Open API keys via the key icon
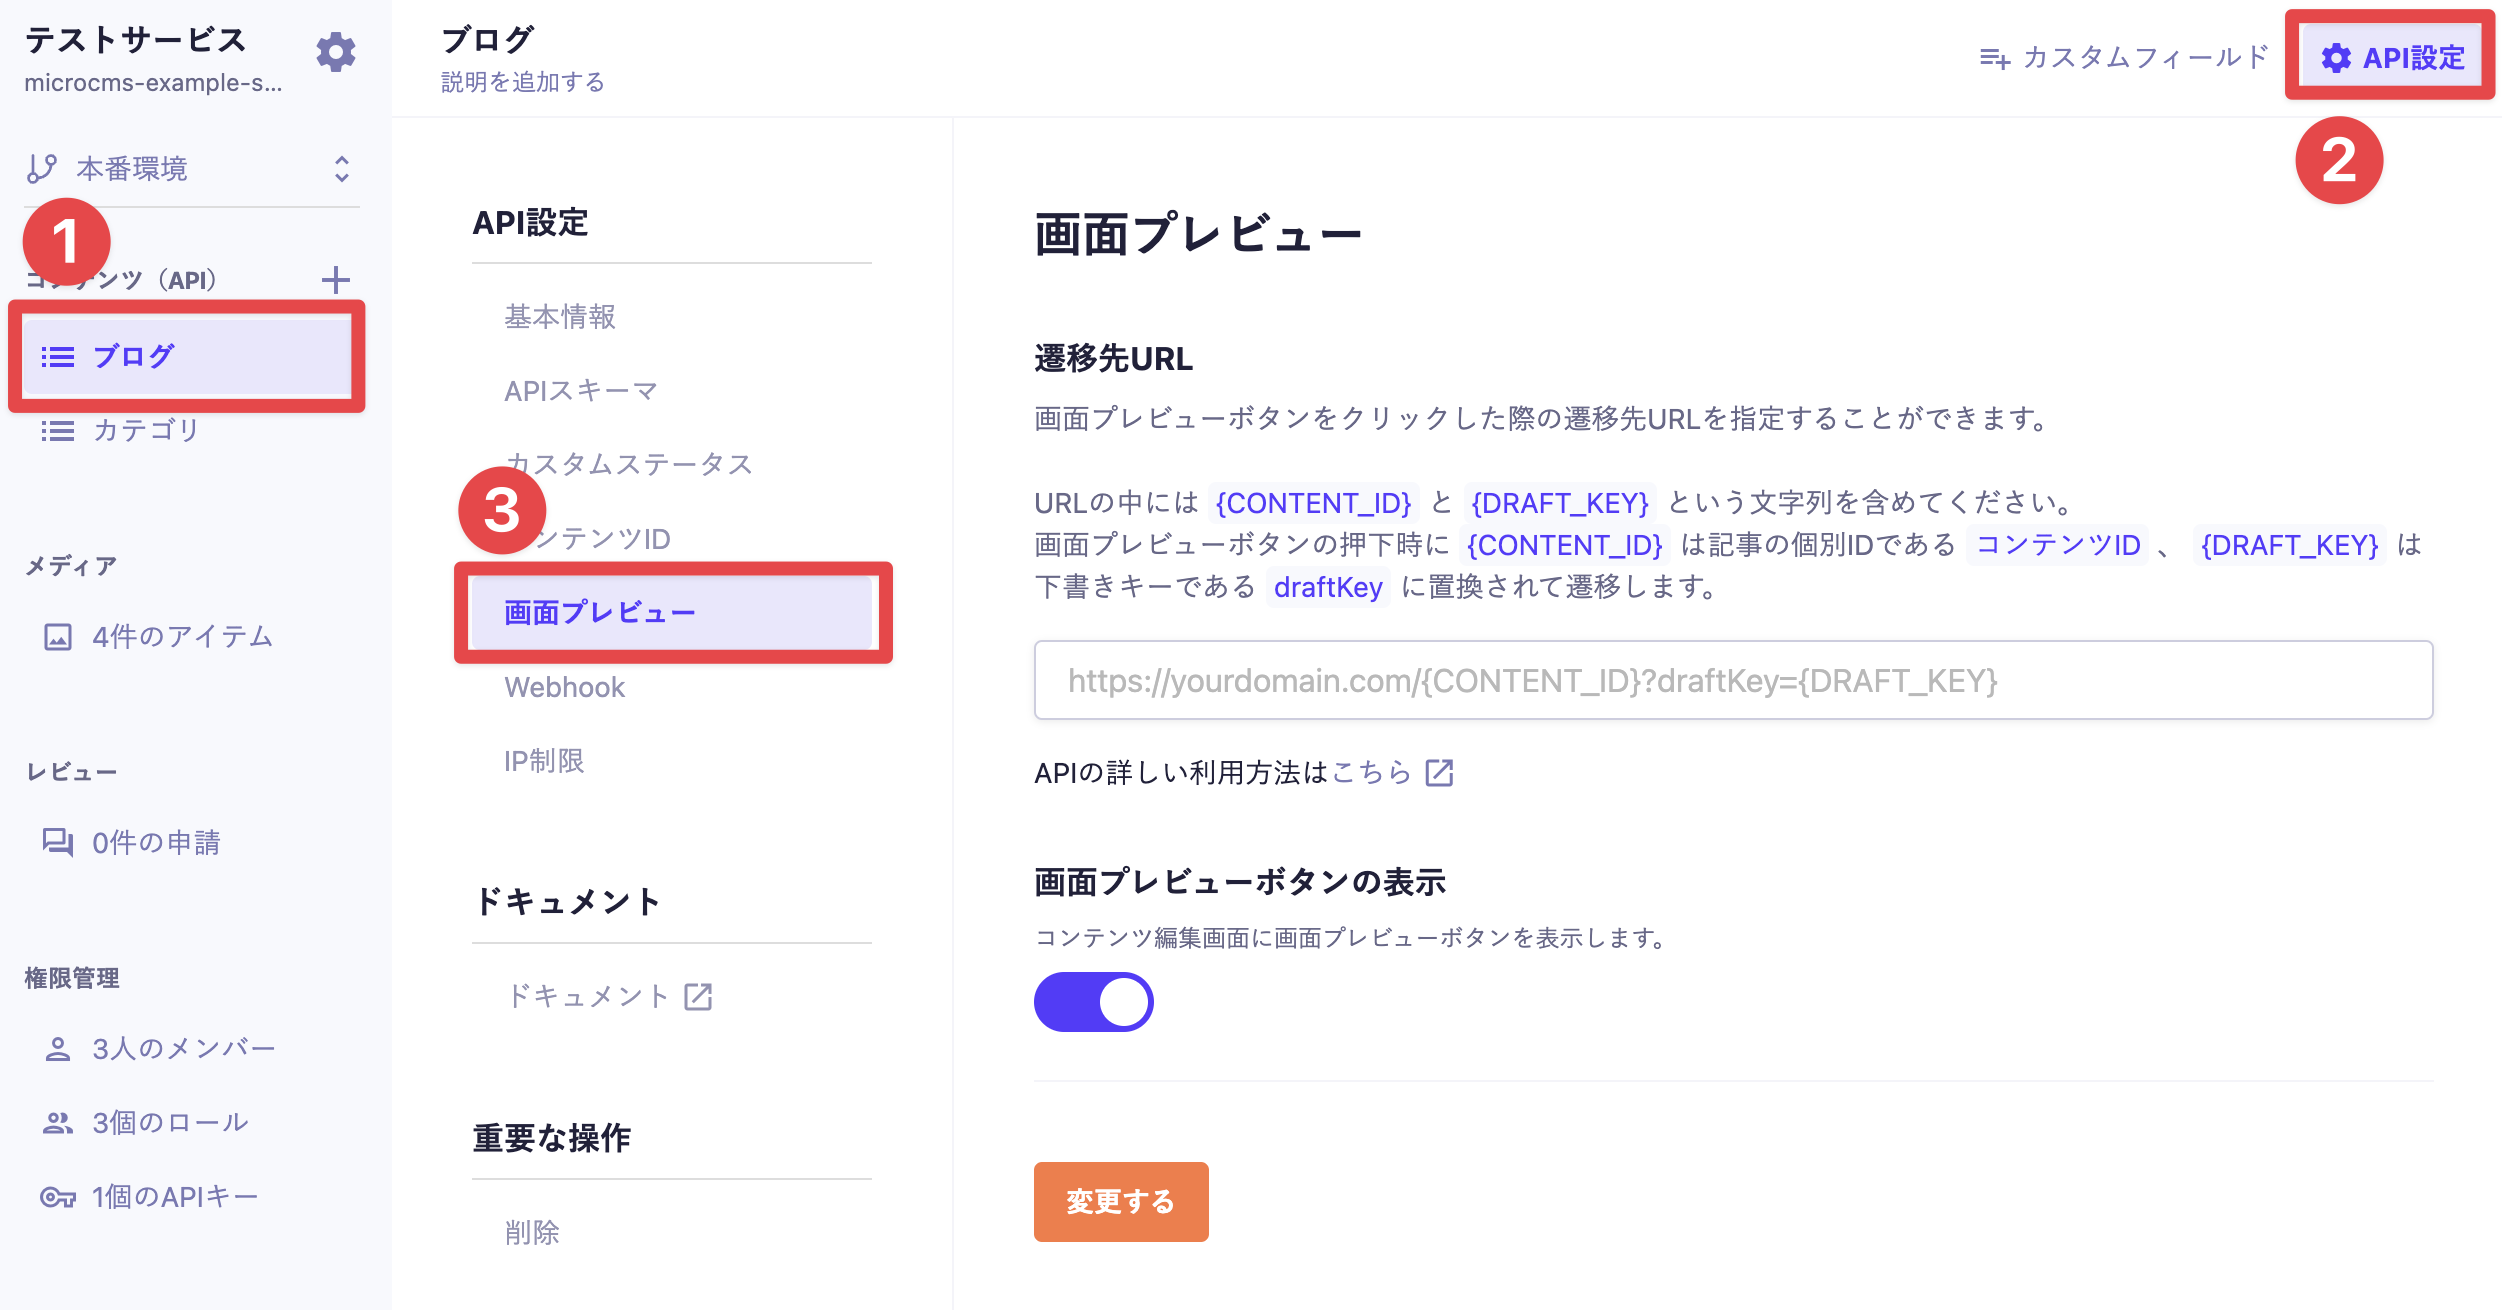This screenshot has width=2502, height=1310. point(57,1196)
